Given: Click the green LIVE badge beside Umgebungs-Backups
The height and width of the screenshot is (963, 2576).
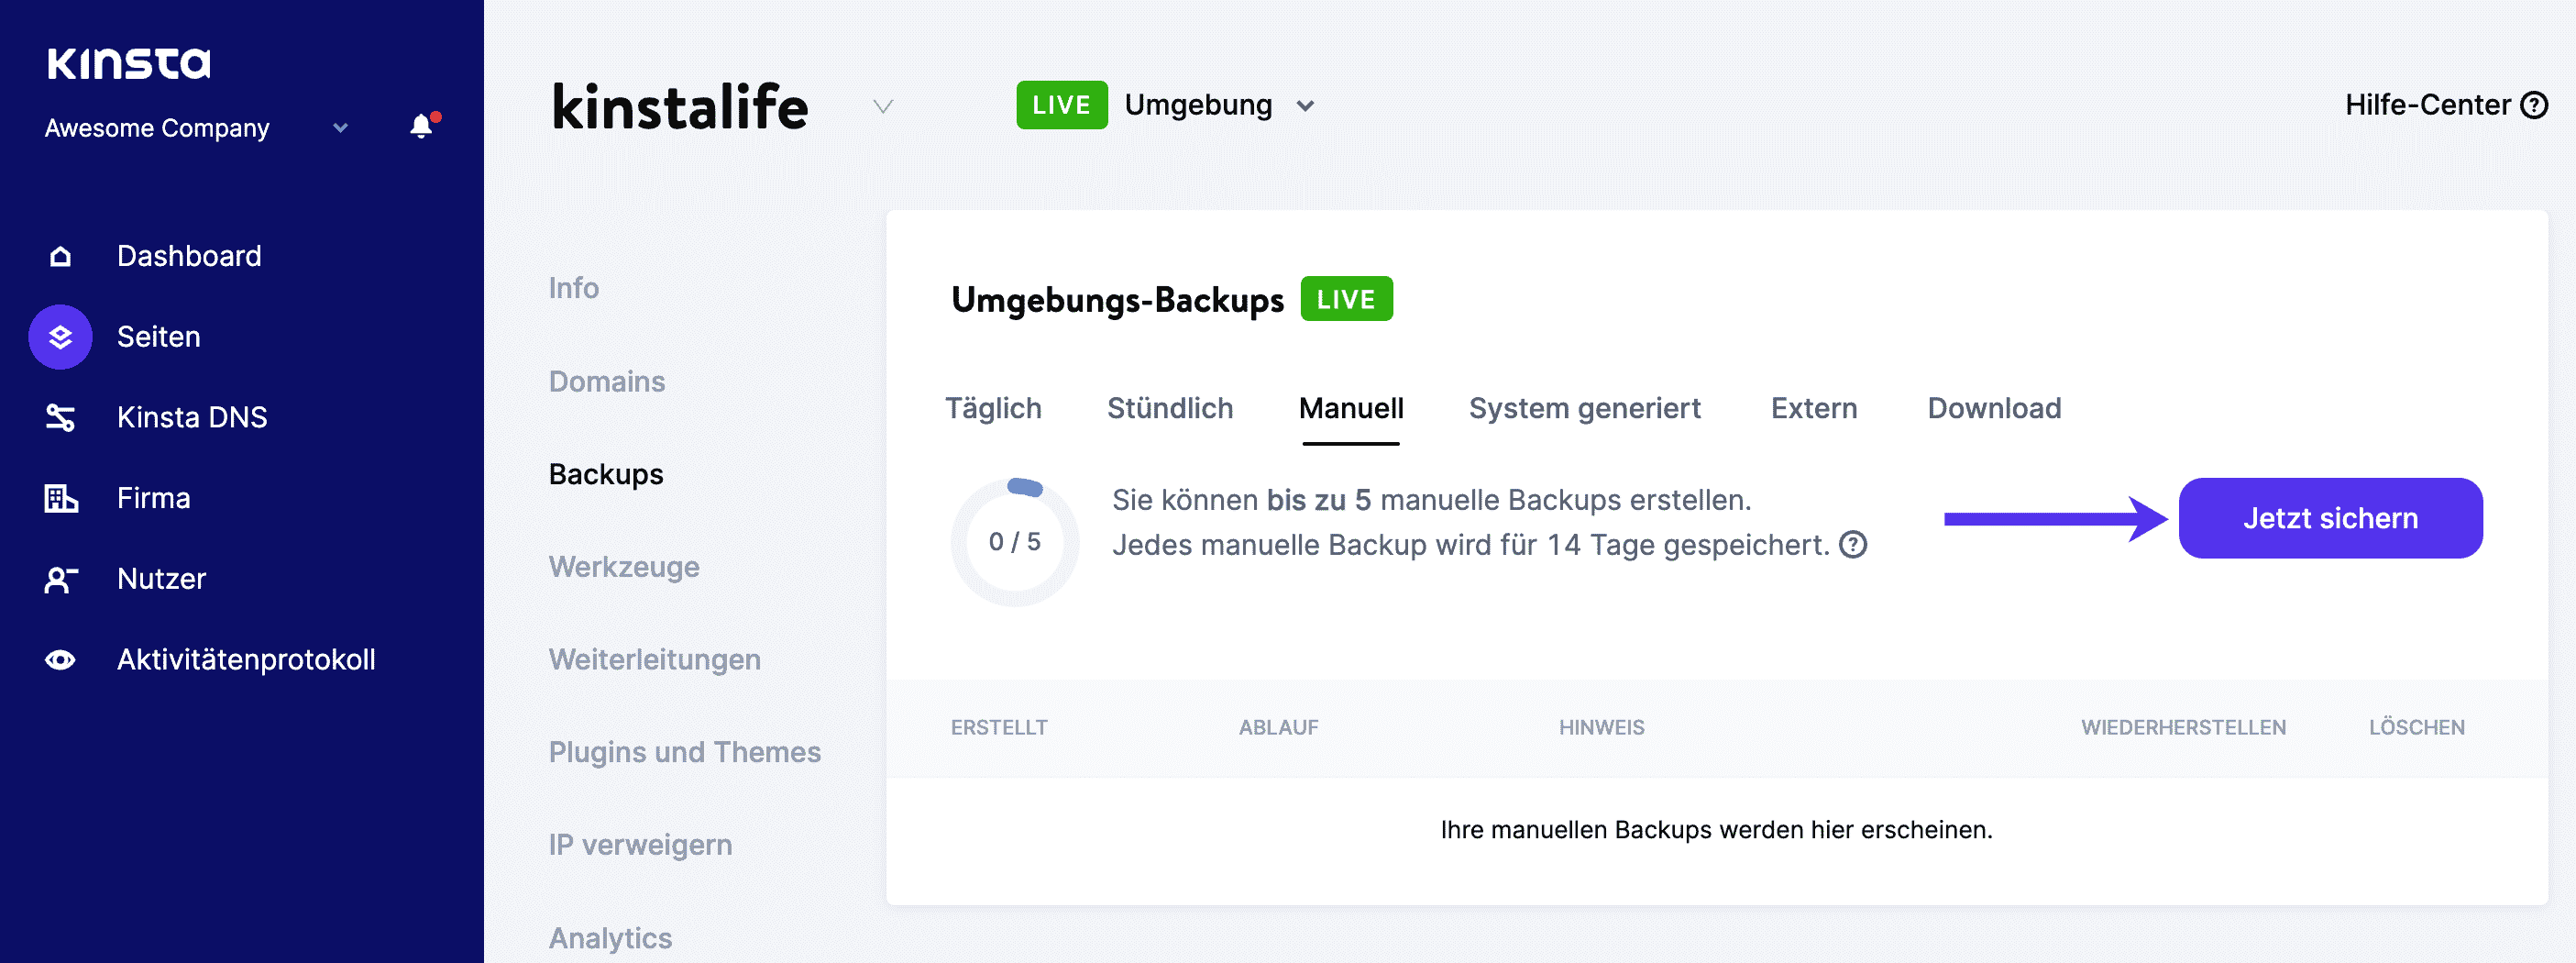Looking at the screenshot, I should 1347,298.
